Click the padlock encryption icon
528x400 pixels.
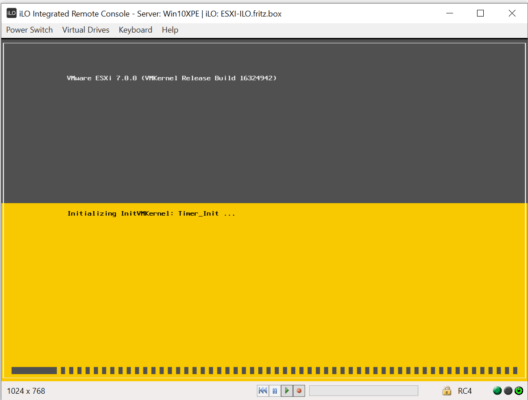(x=447, y=391)
